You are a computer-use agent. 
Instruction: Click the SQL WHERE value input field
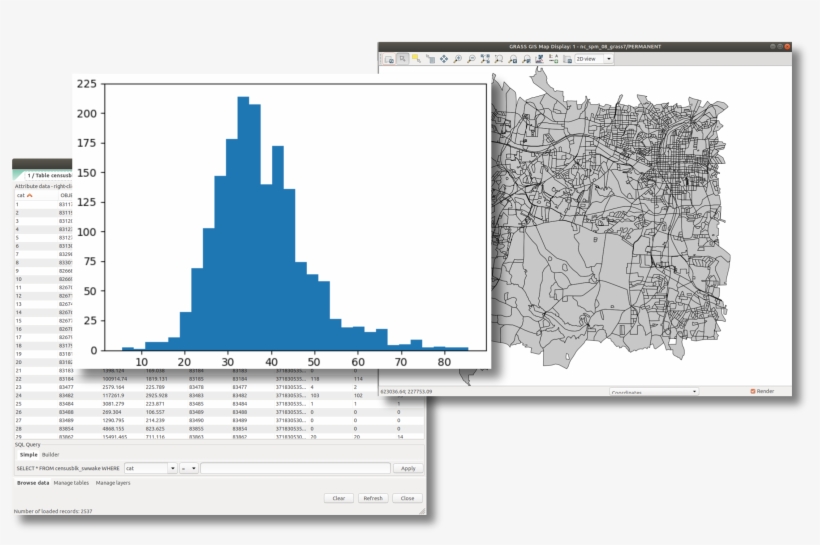tap(295, 468)
